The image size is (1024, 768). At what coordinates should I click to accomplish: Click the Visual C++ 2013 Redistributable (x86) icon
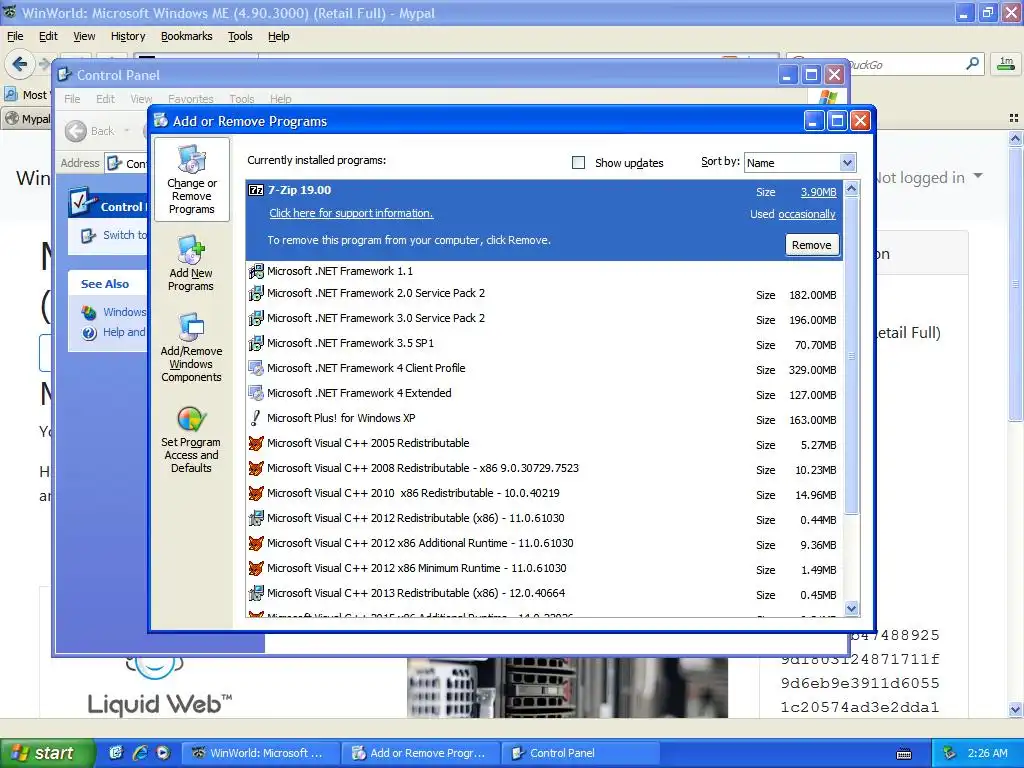(256, 593)
